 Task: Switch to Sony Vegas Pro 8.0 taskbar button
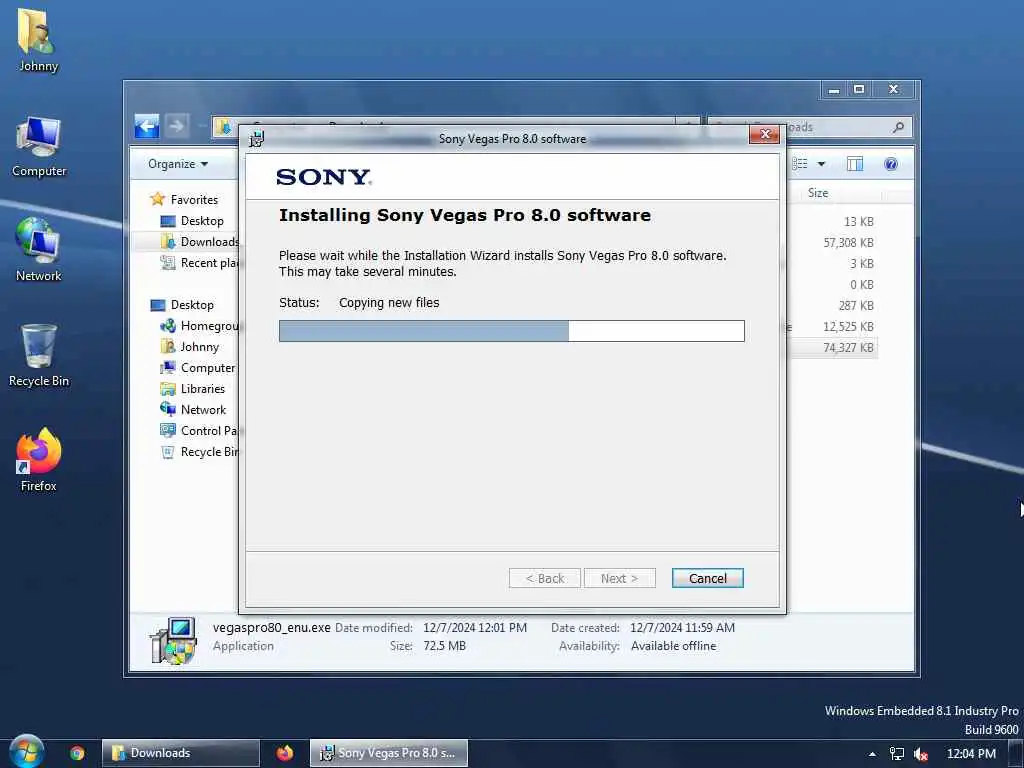pos(389,753)
